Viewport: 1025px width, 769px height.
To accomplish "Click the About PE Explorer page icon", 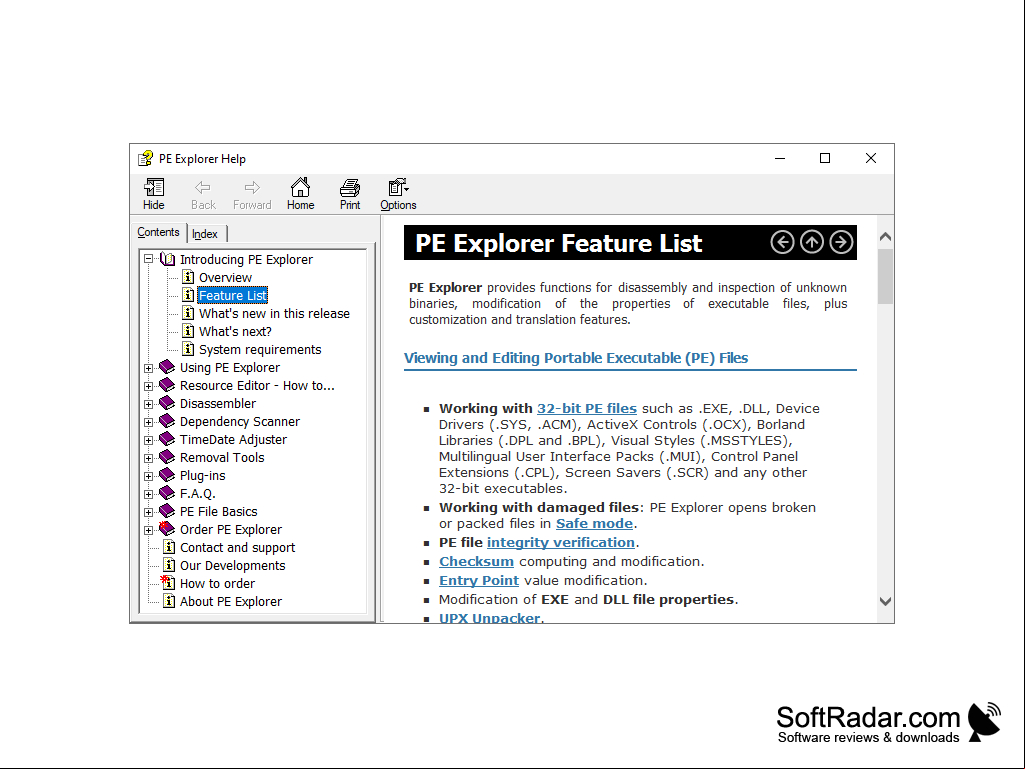I will pyautogui.click(x=169, y=601).
